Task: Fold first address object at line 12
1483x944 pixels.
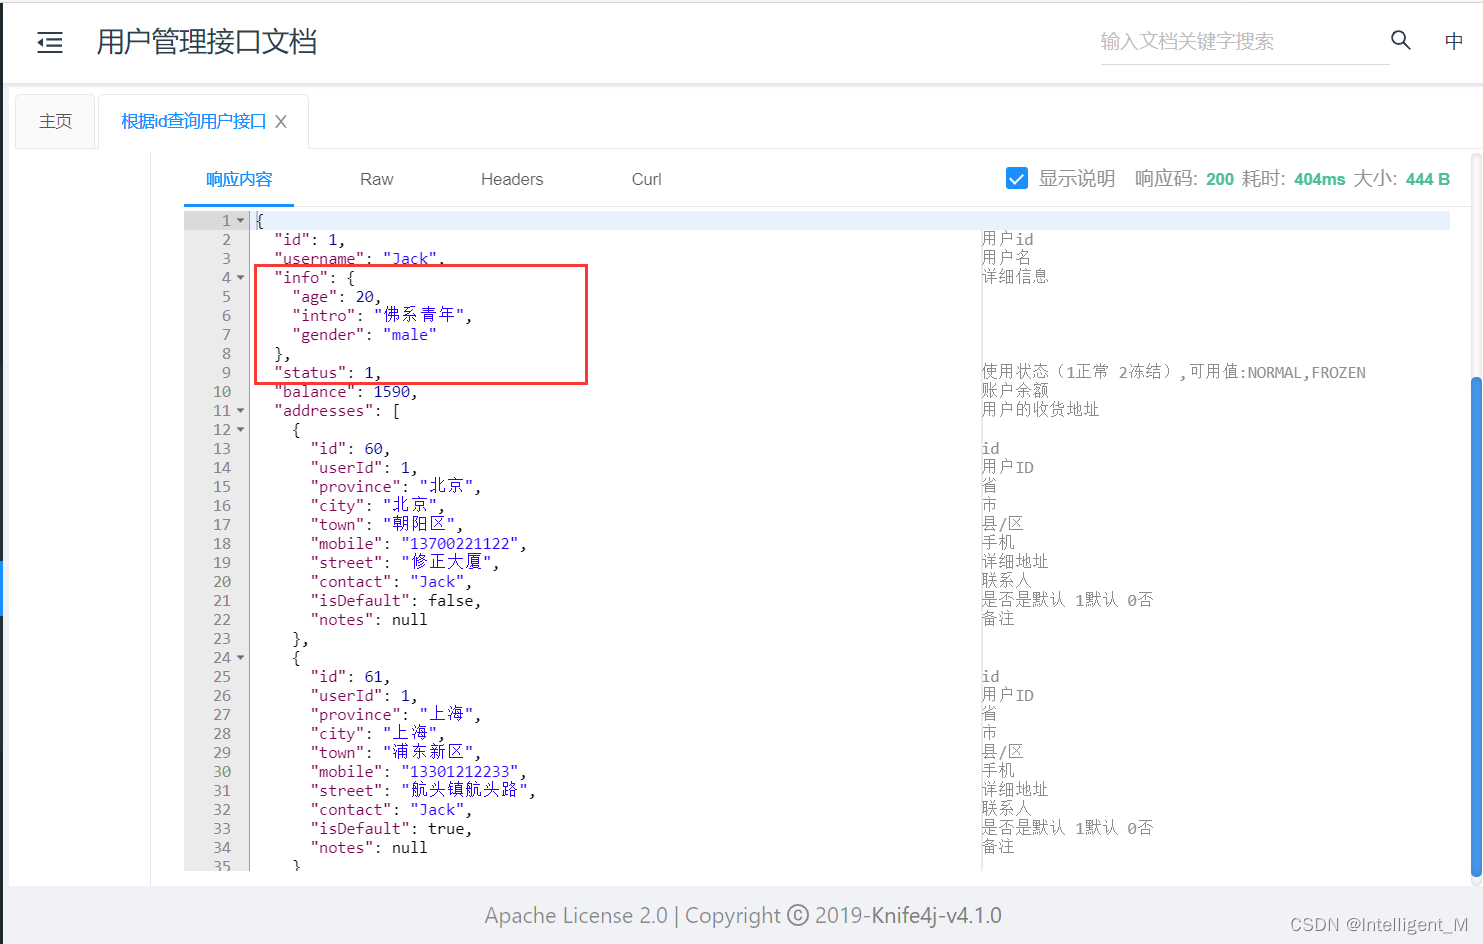Action: (x=240, y=429)
